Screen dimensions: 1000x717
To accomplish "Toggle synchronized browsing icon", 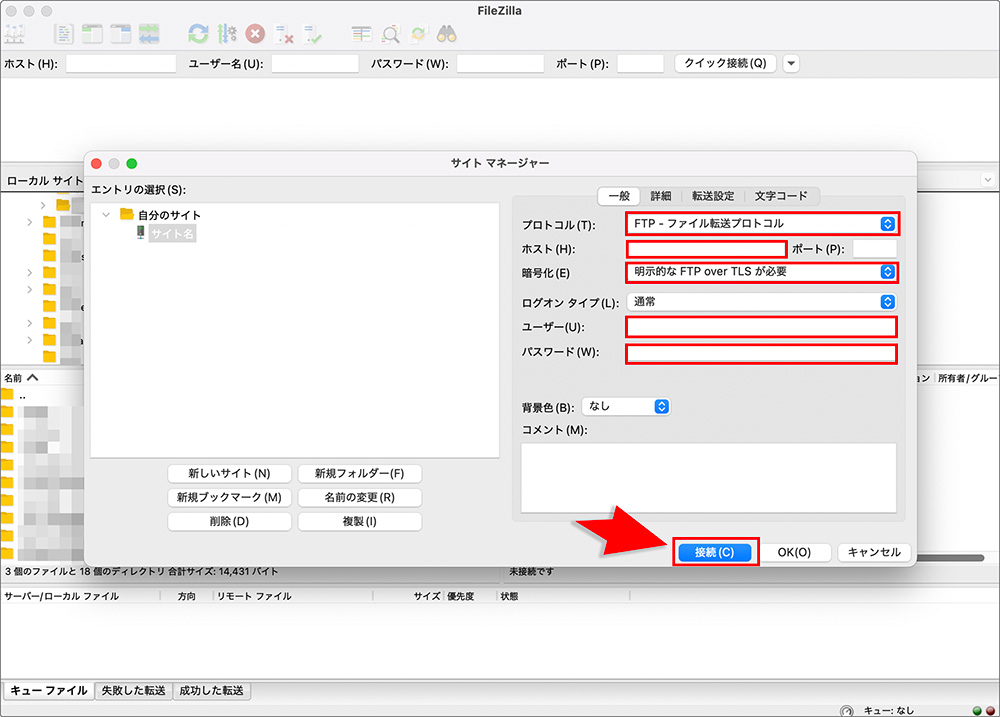I will pos(418,34).
